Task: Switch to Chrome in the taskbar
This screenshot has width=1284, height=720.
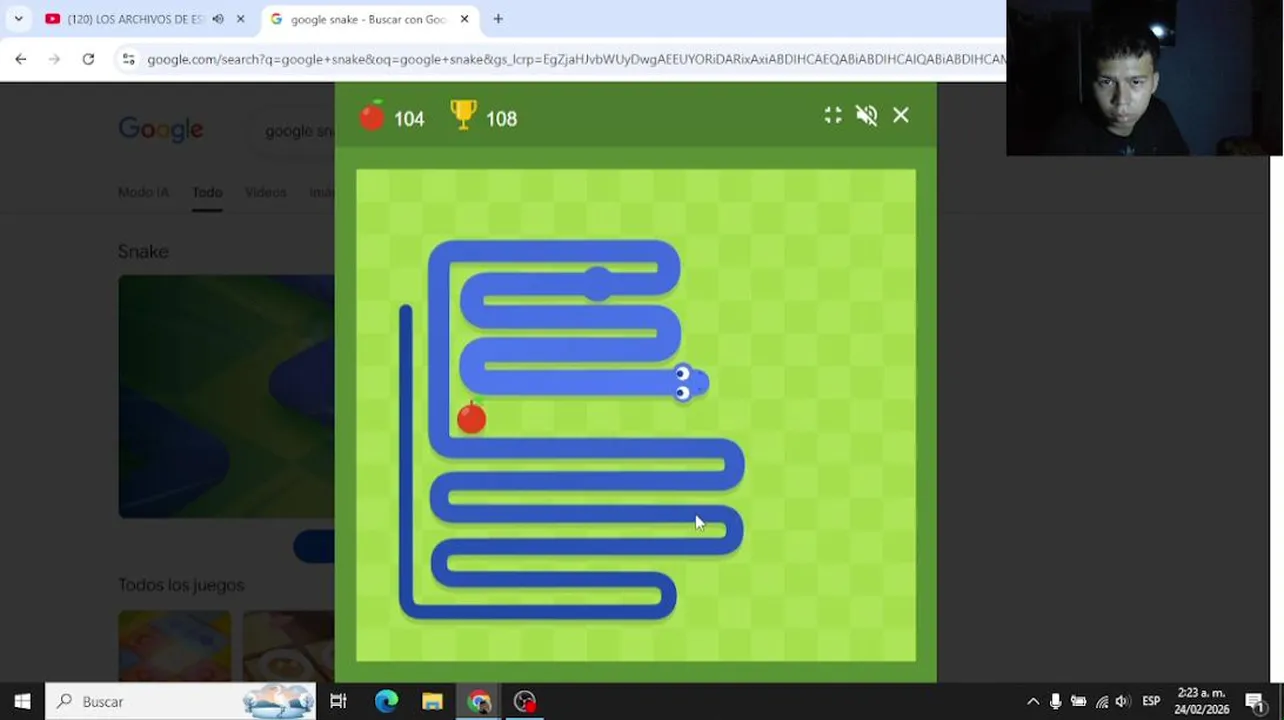Action: [x=479, y=701]
